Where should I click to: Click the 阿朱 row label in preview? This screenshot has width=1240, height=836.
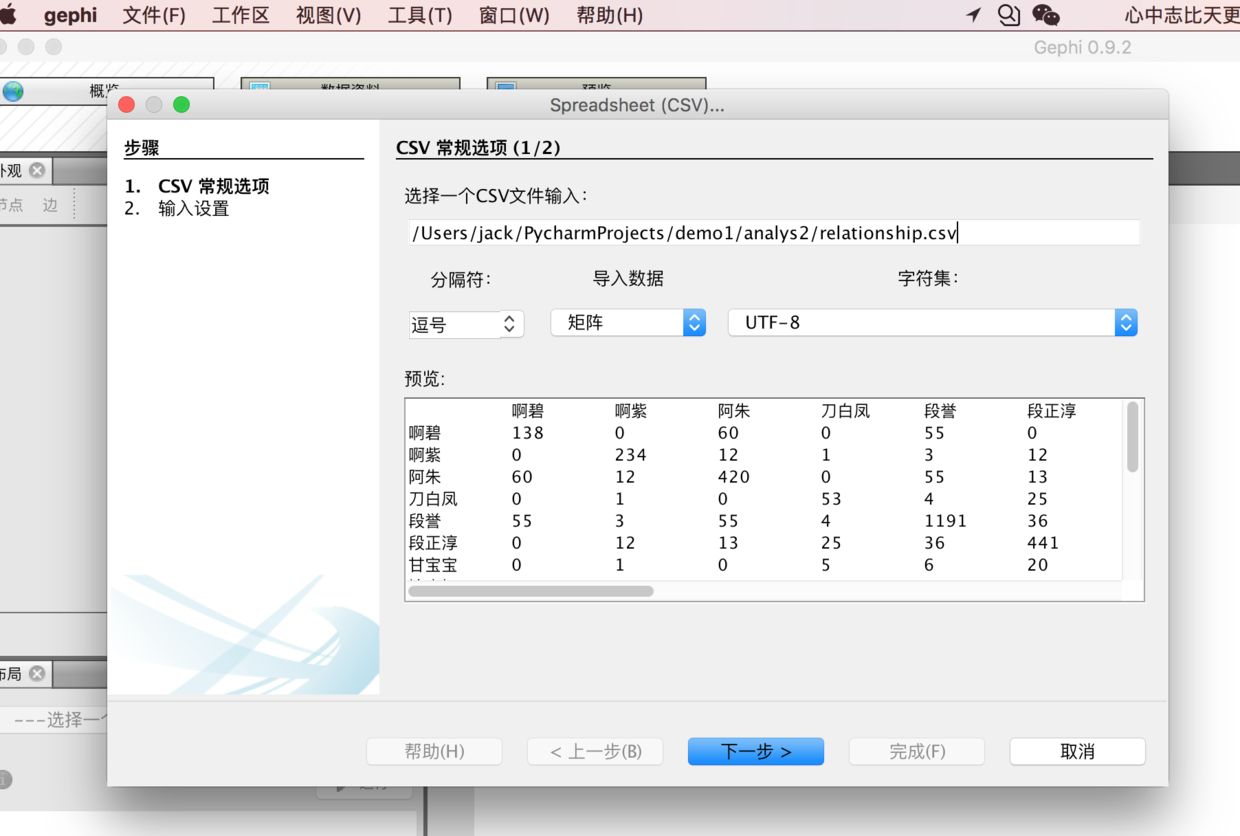[425, 477]
